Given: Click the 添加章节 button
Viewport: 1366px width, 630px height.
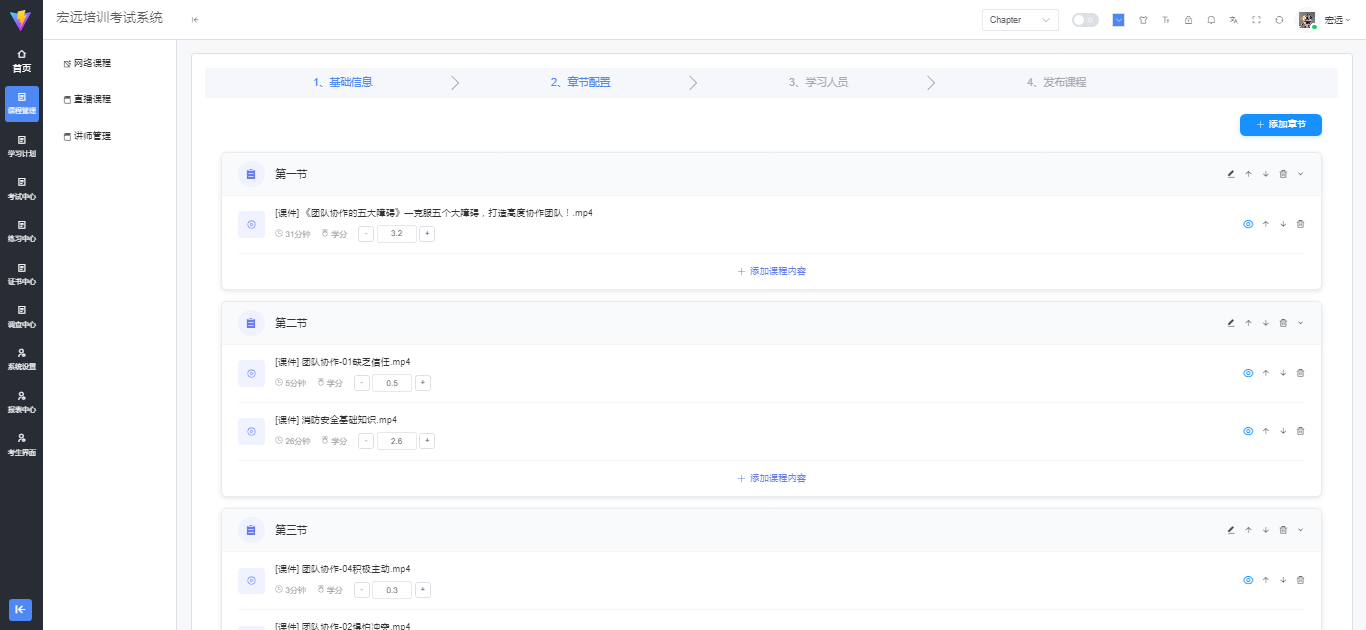Looking at the screenshot, I should click(1280, 124).
